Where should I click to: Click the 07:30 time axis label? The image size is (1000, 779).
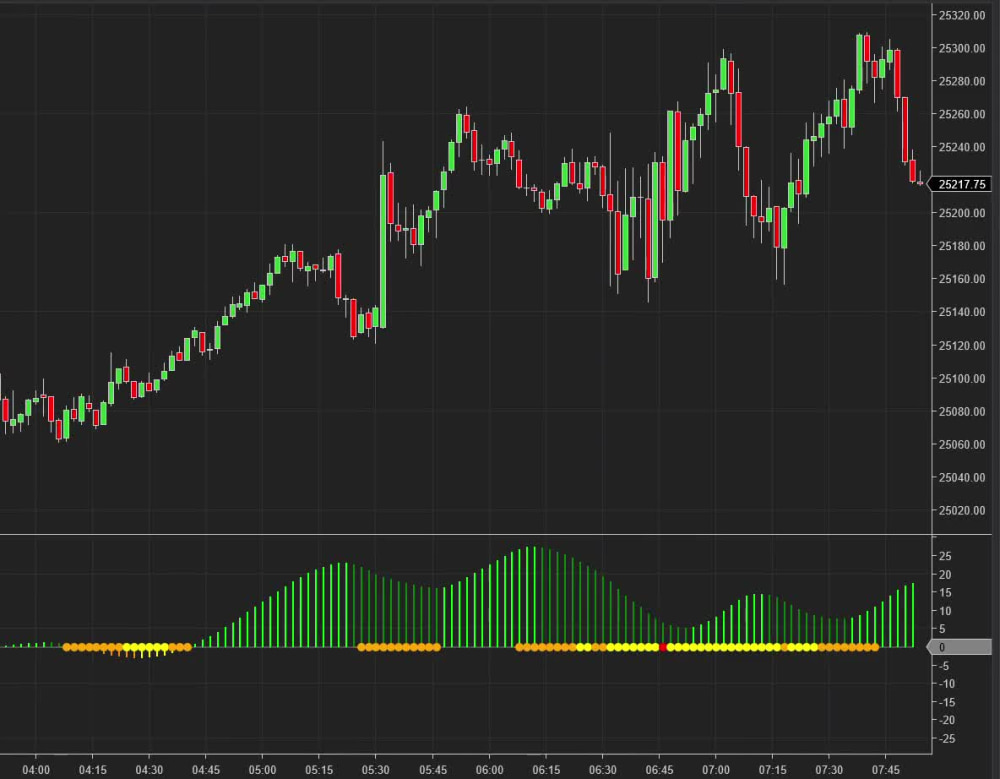(x=828, y=770)
